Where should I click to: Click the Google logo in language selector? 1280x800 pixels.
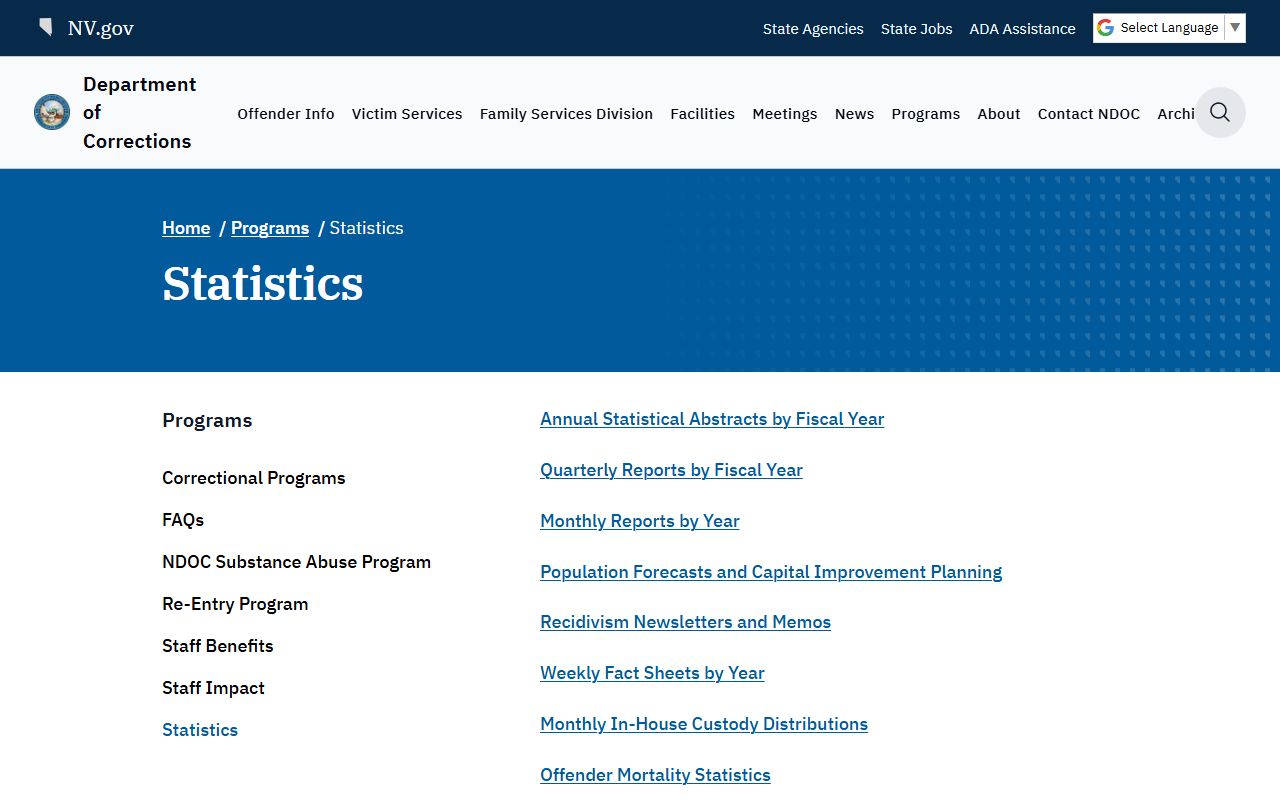click(x=1105, y=28)
